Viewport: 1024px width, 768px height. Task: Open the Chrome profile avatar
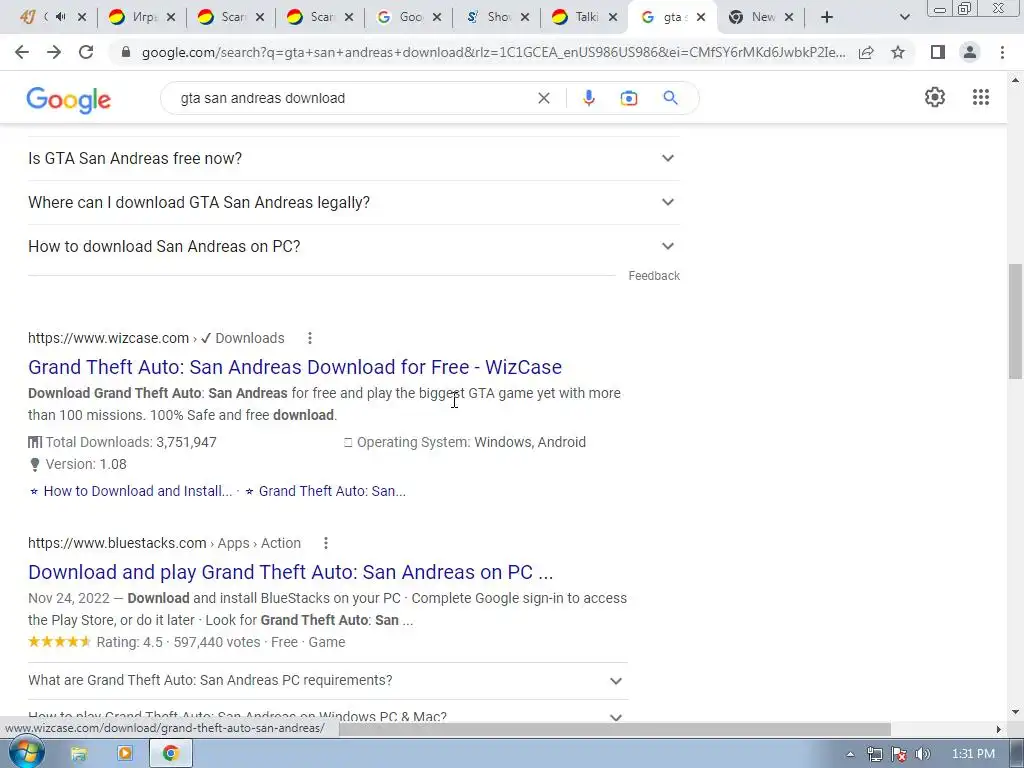coord(970,52)
